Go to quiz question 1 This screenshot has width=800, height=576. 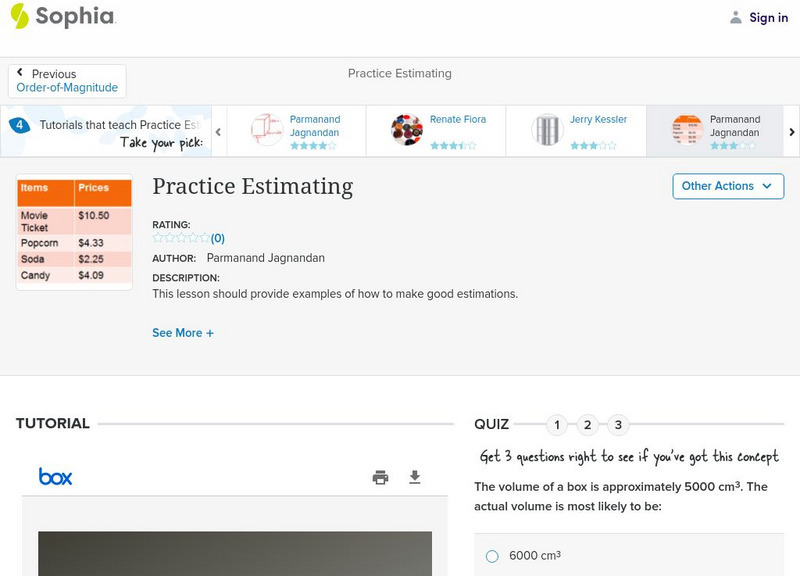coord(557,425)
